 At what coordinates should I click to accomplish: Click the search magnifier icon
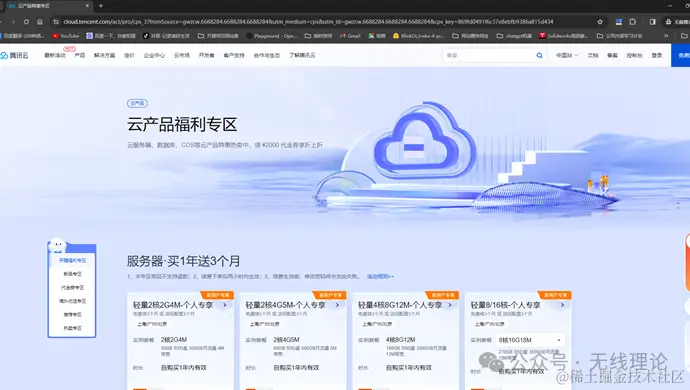coord(539,55)
